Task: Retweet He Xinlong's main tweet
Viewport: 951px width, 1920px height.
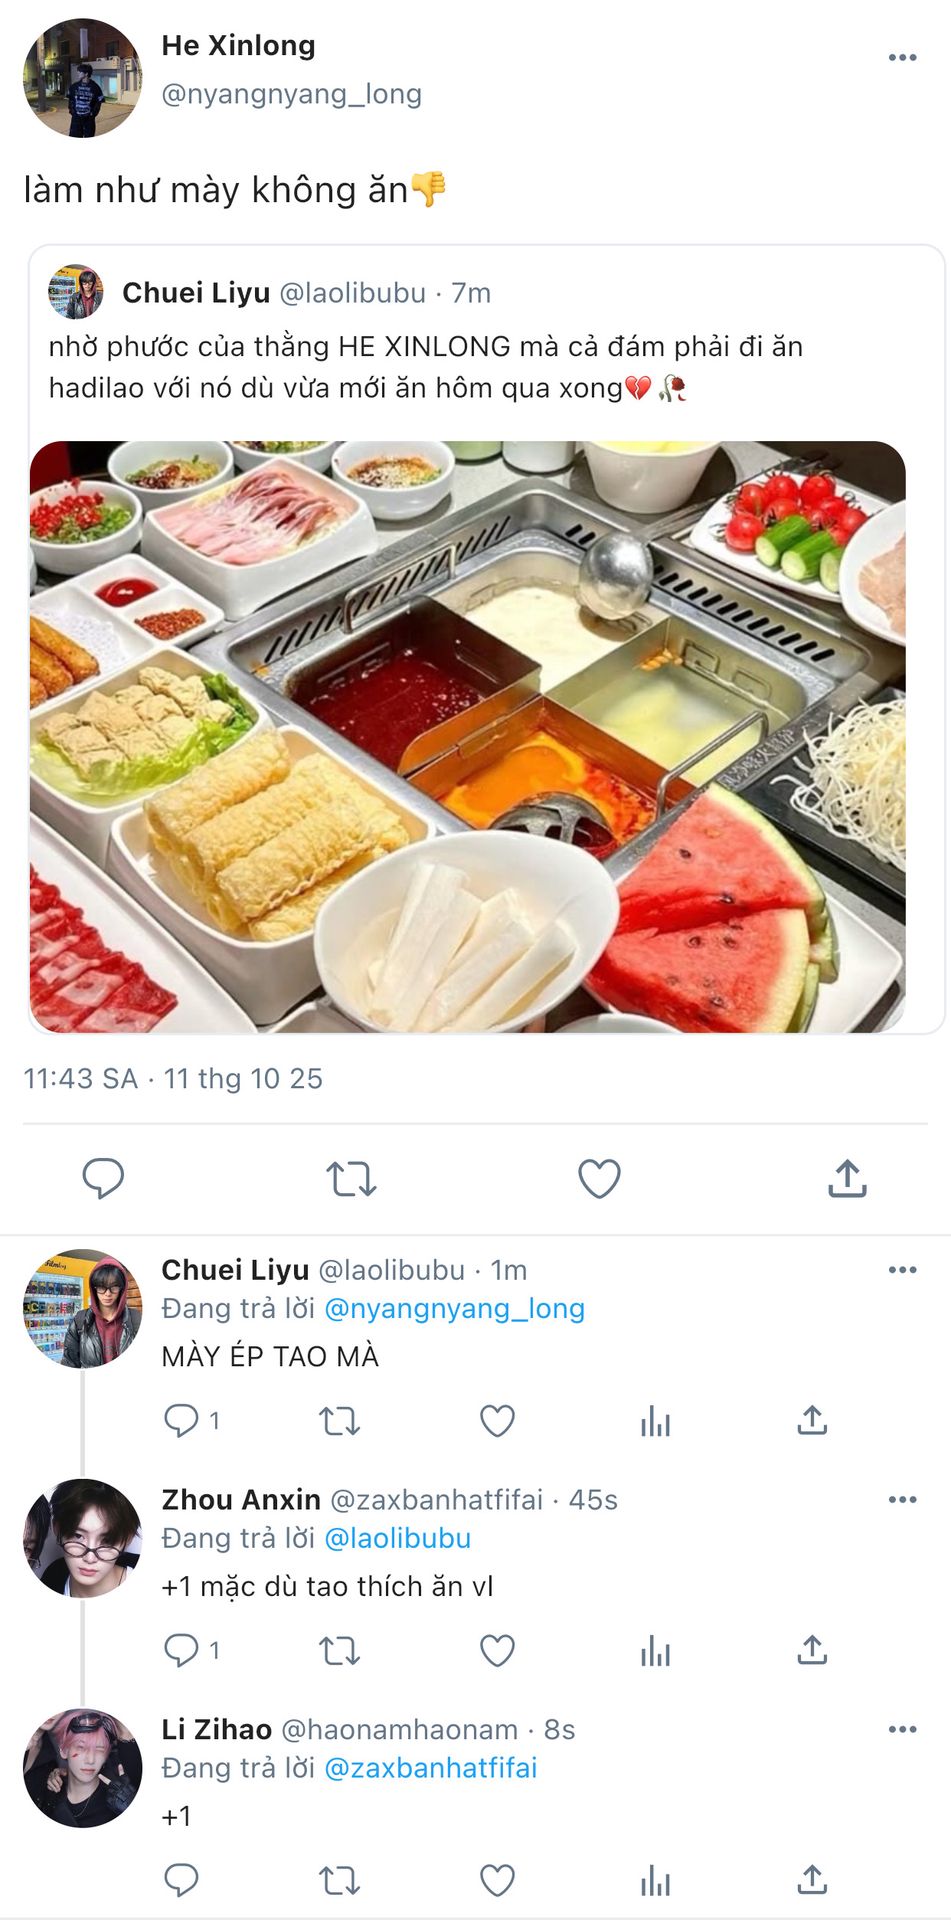Action: (351, 1179)
